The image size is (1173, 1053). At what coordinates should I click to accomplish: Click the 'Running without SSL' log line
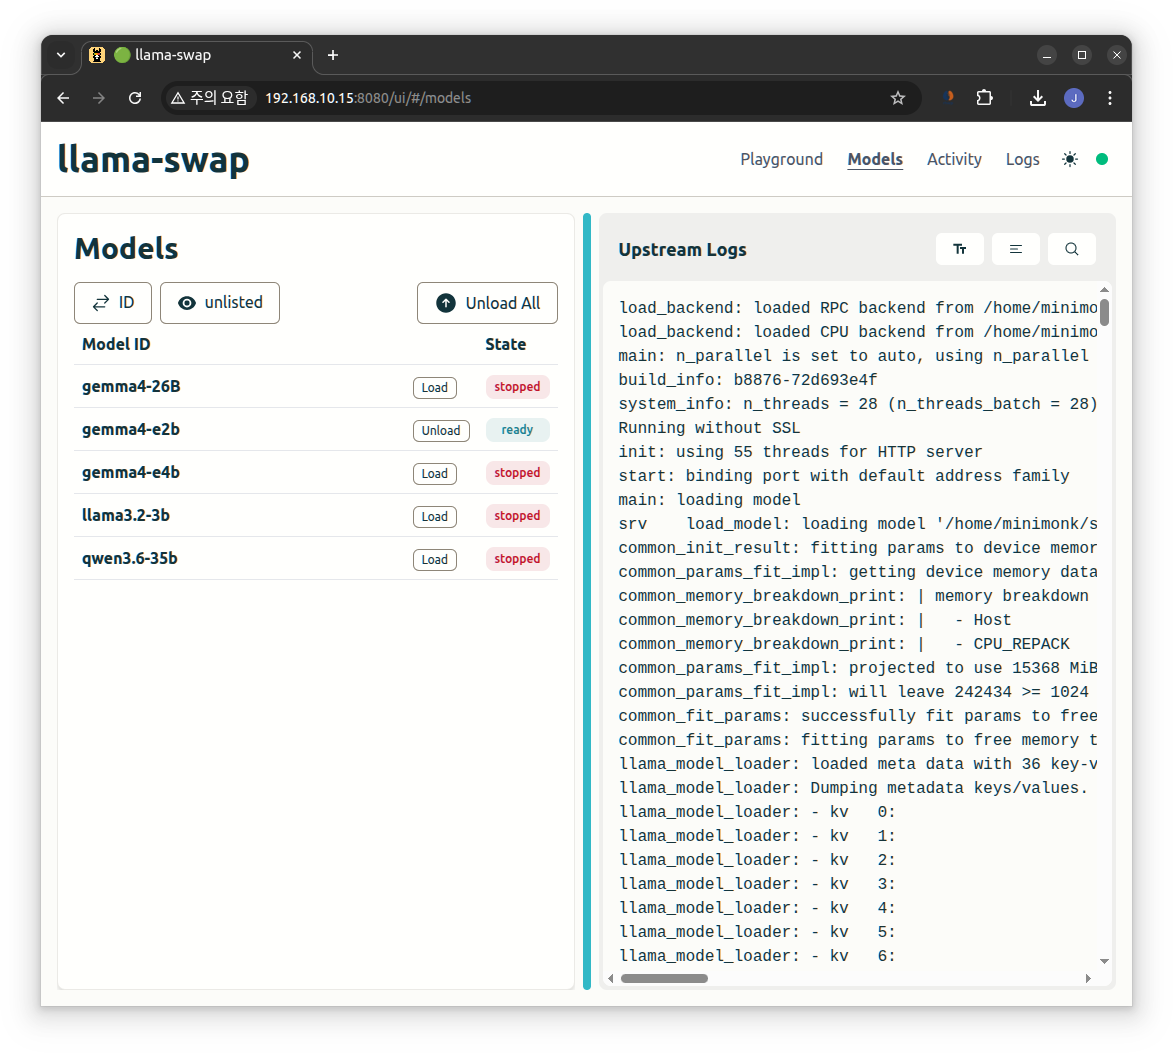[709, 428]
